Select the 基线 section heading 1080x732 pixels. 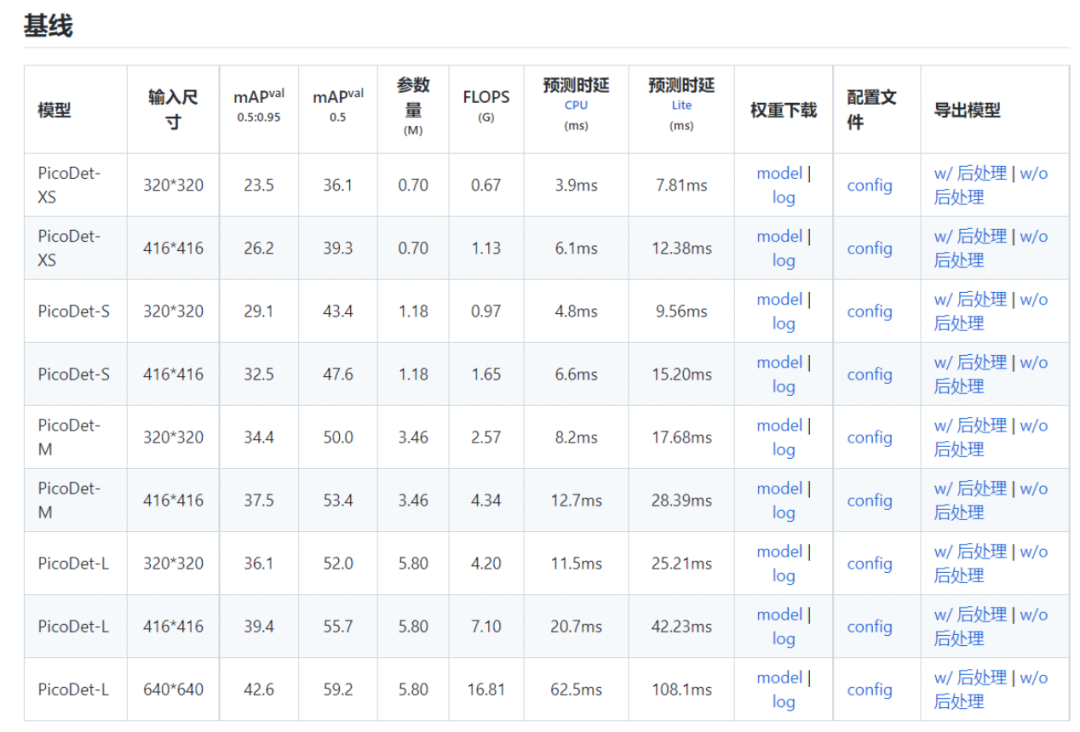pos(48,26)
